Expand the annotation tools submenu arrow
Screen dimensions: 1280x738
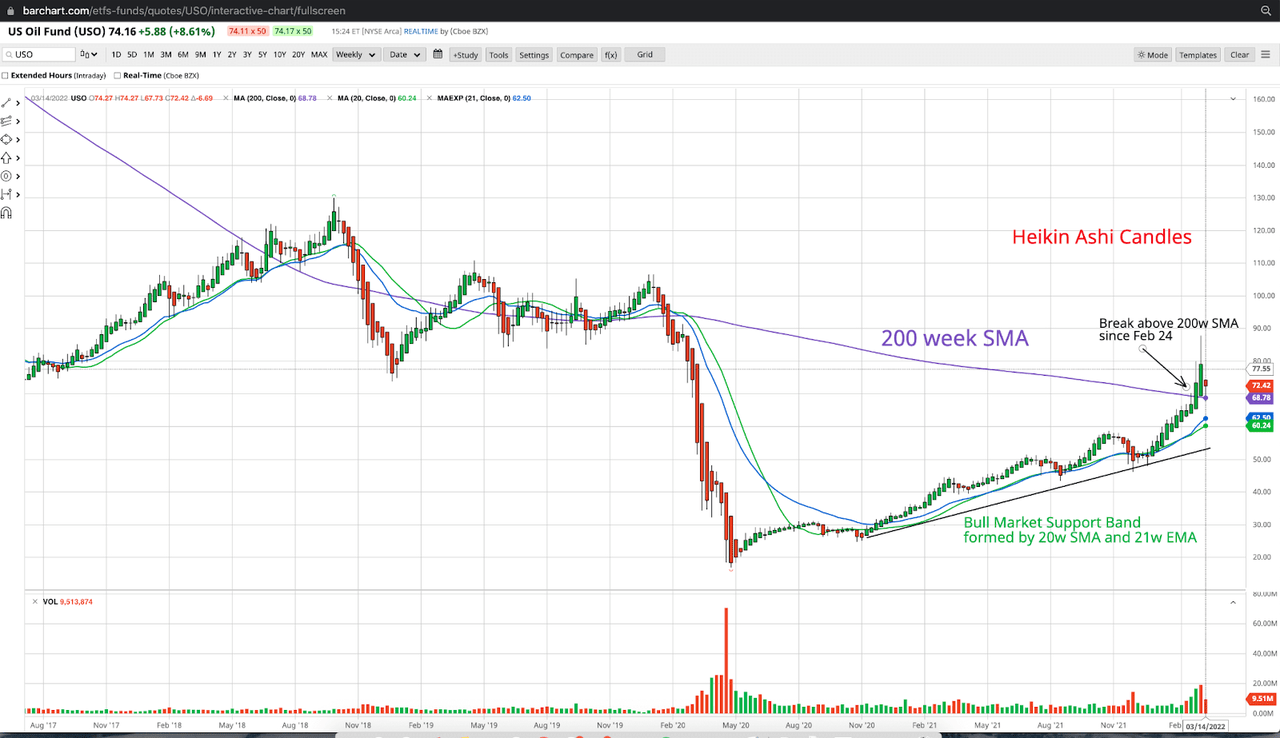pyautogui.click(x=18, y=176)
